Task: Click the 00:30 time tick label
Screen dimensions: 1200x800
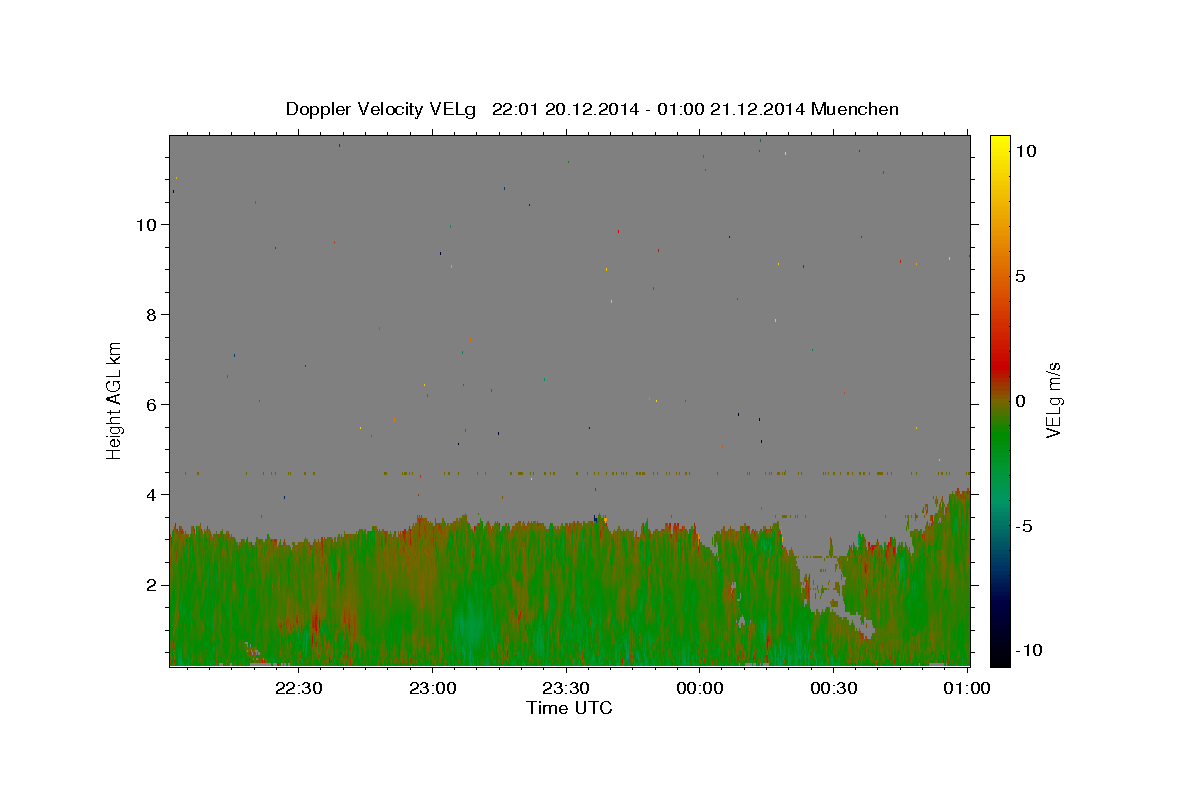Action: (x=834, y=688)
